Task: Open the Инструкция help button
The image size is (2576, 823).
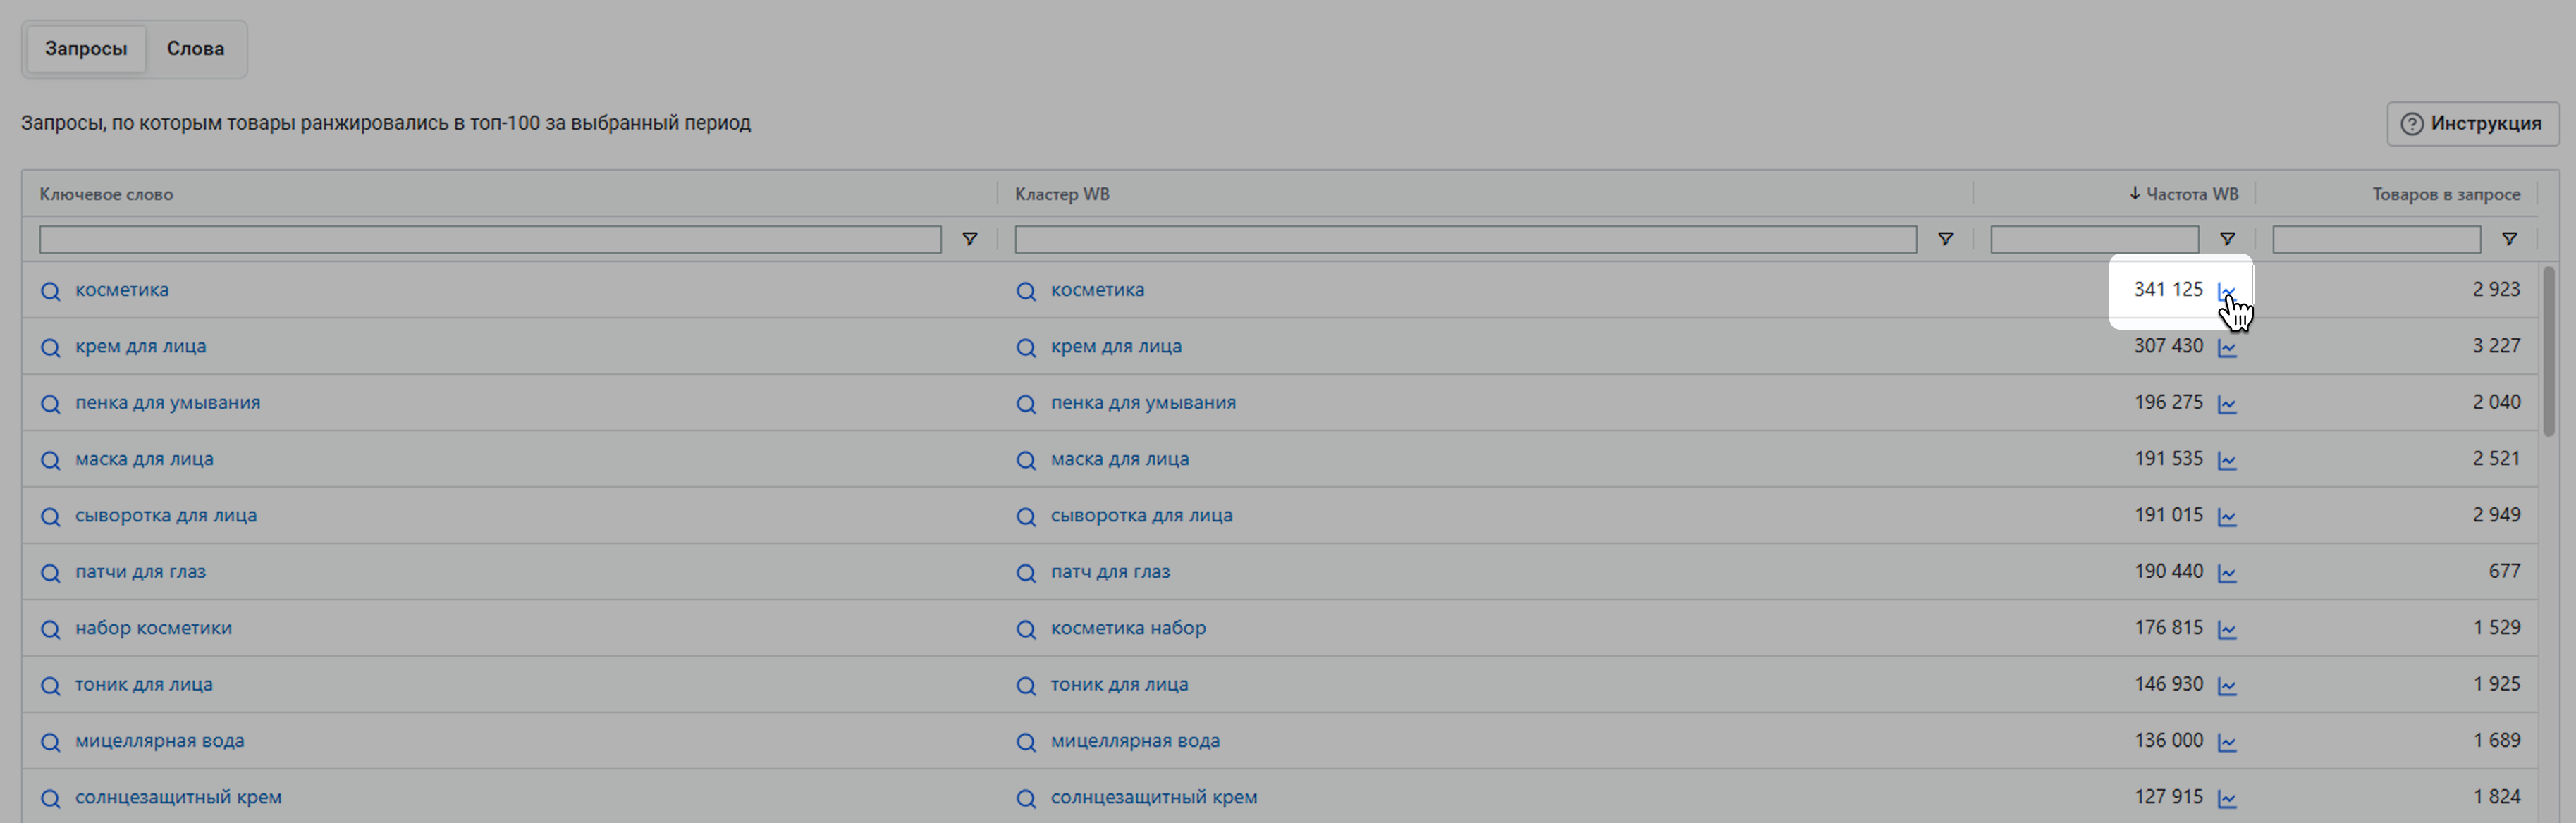Action: 2472,124
